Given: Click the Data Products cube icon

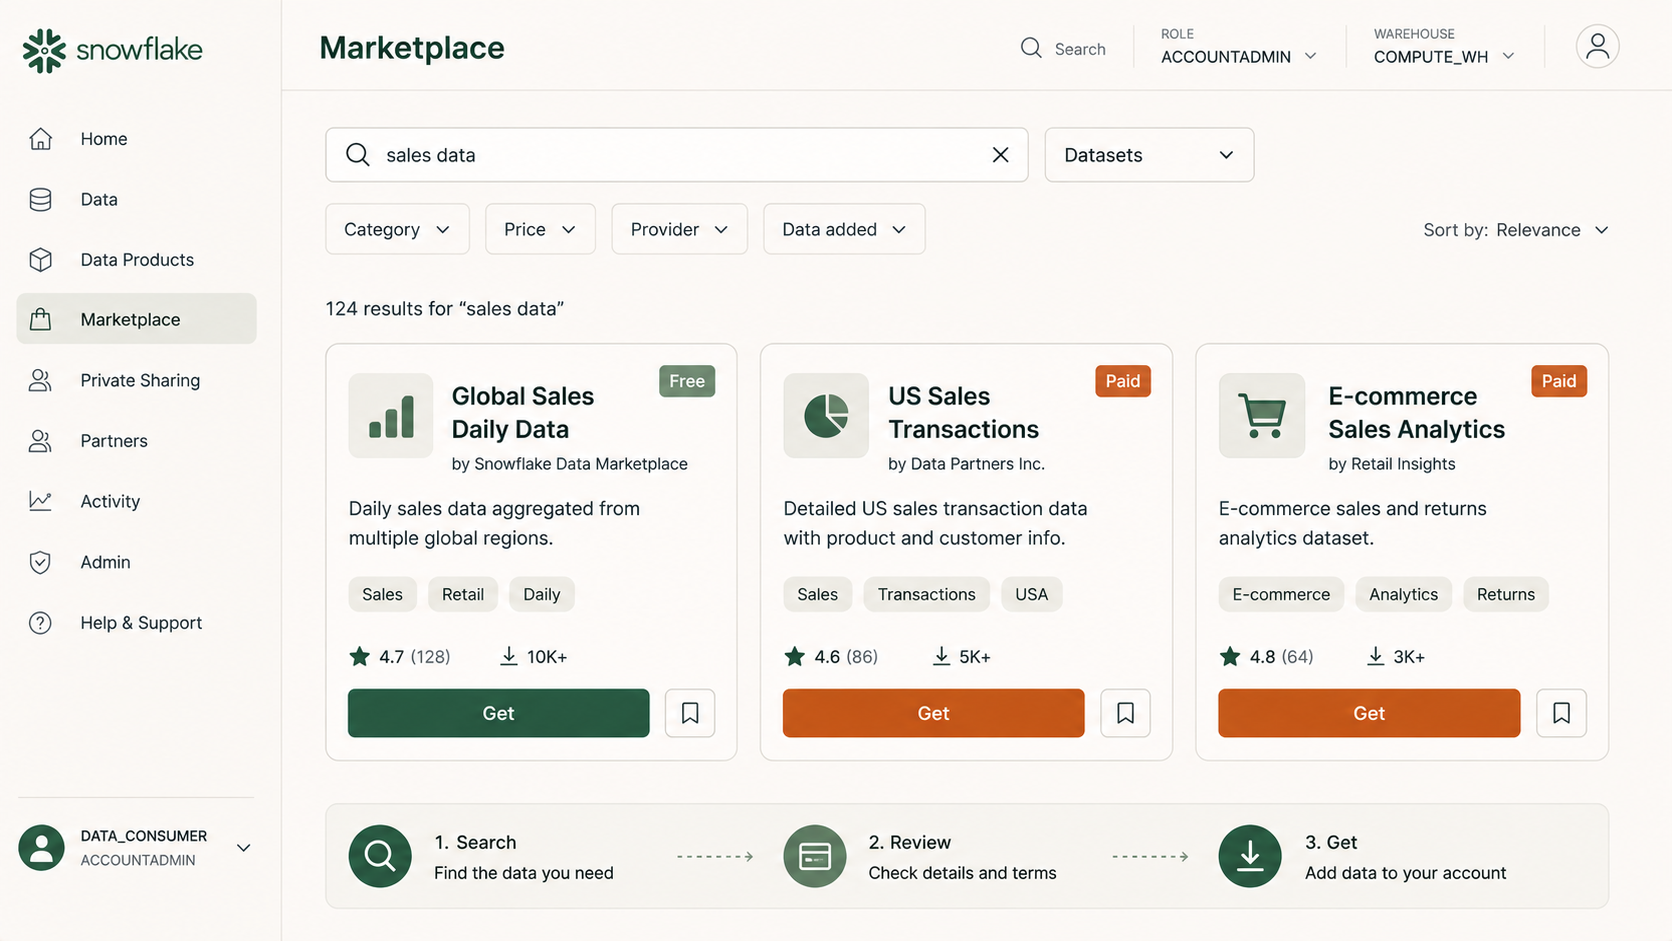Looking at the screenshot, I should (40, 259).
